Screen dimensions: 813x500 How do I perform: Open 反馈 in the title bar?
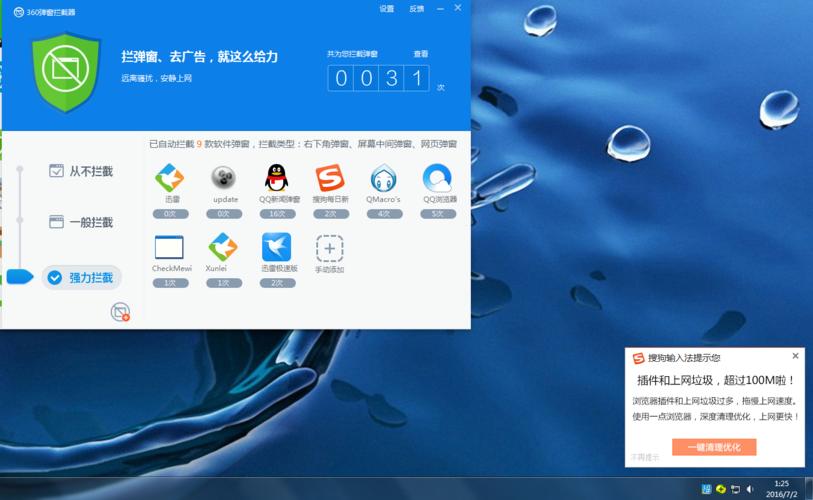coord(416,9)
